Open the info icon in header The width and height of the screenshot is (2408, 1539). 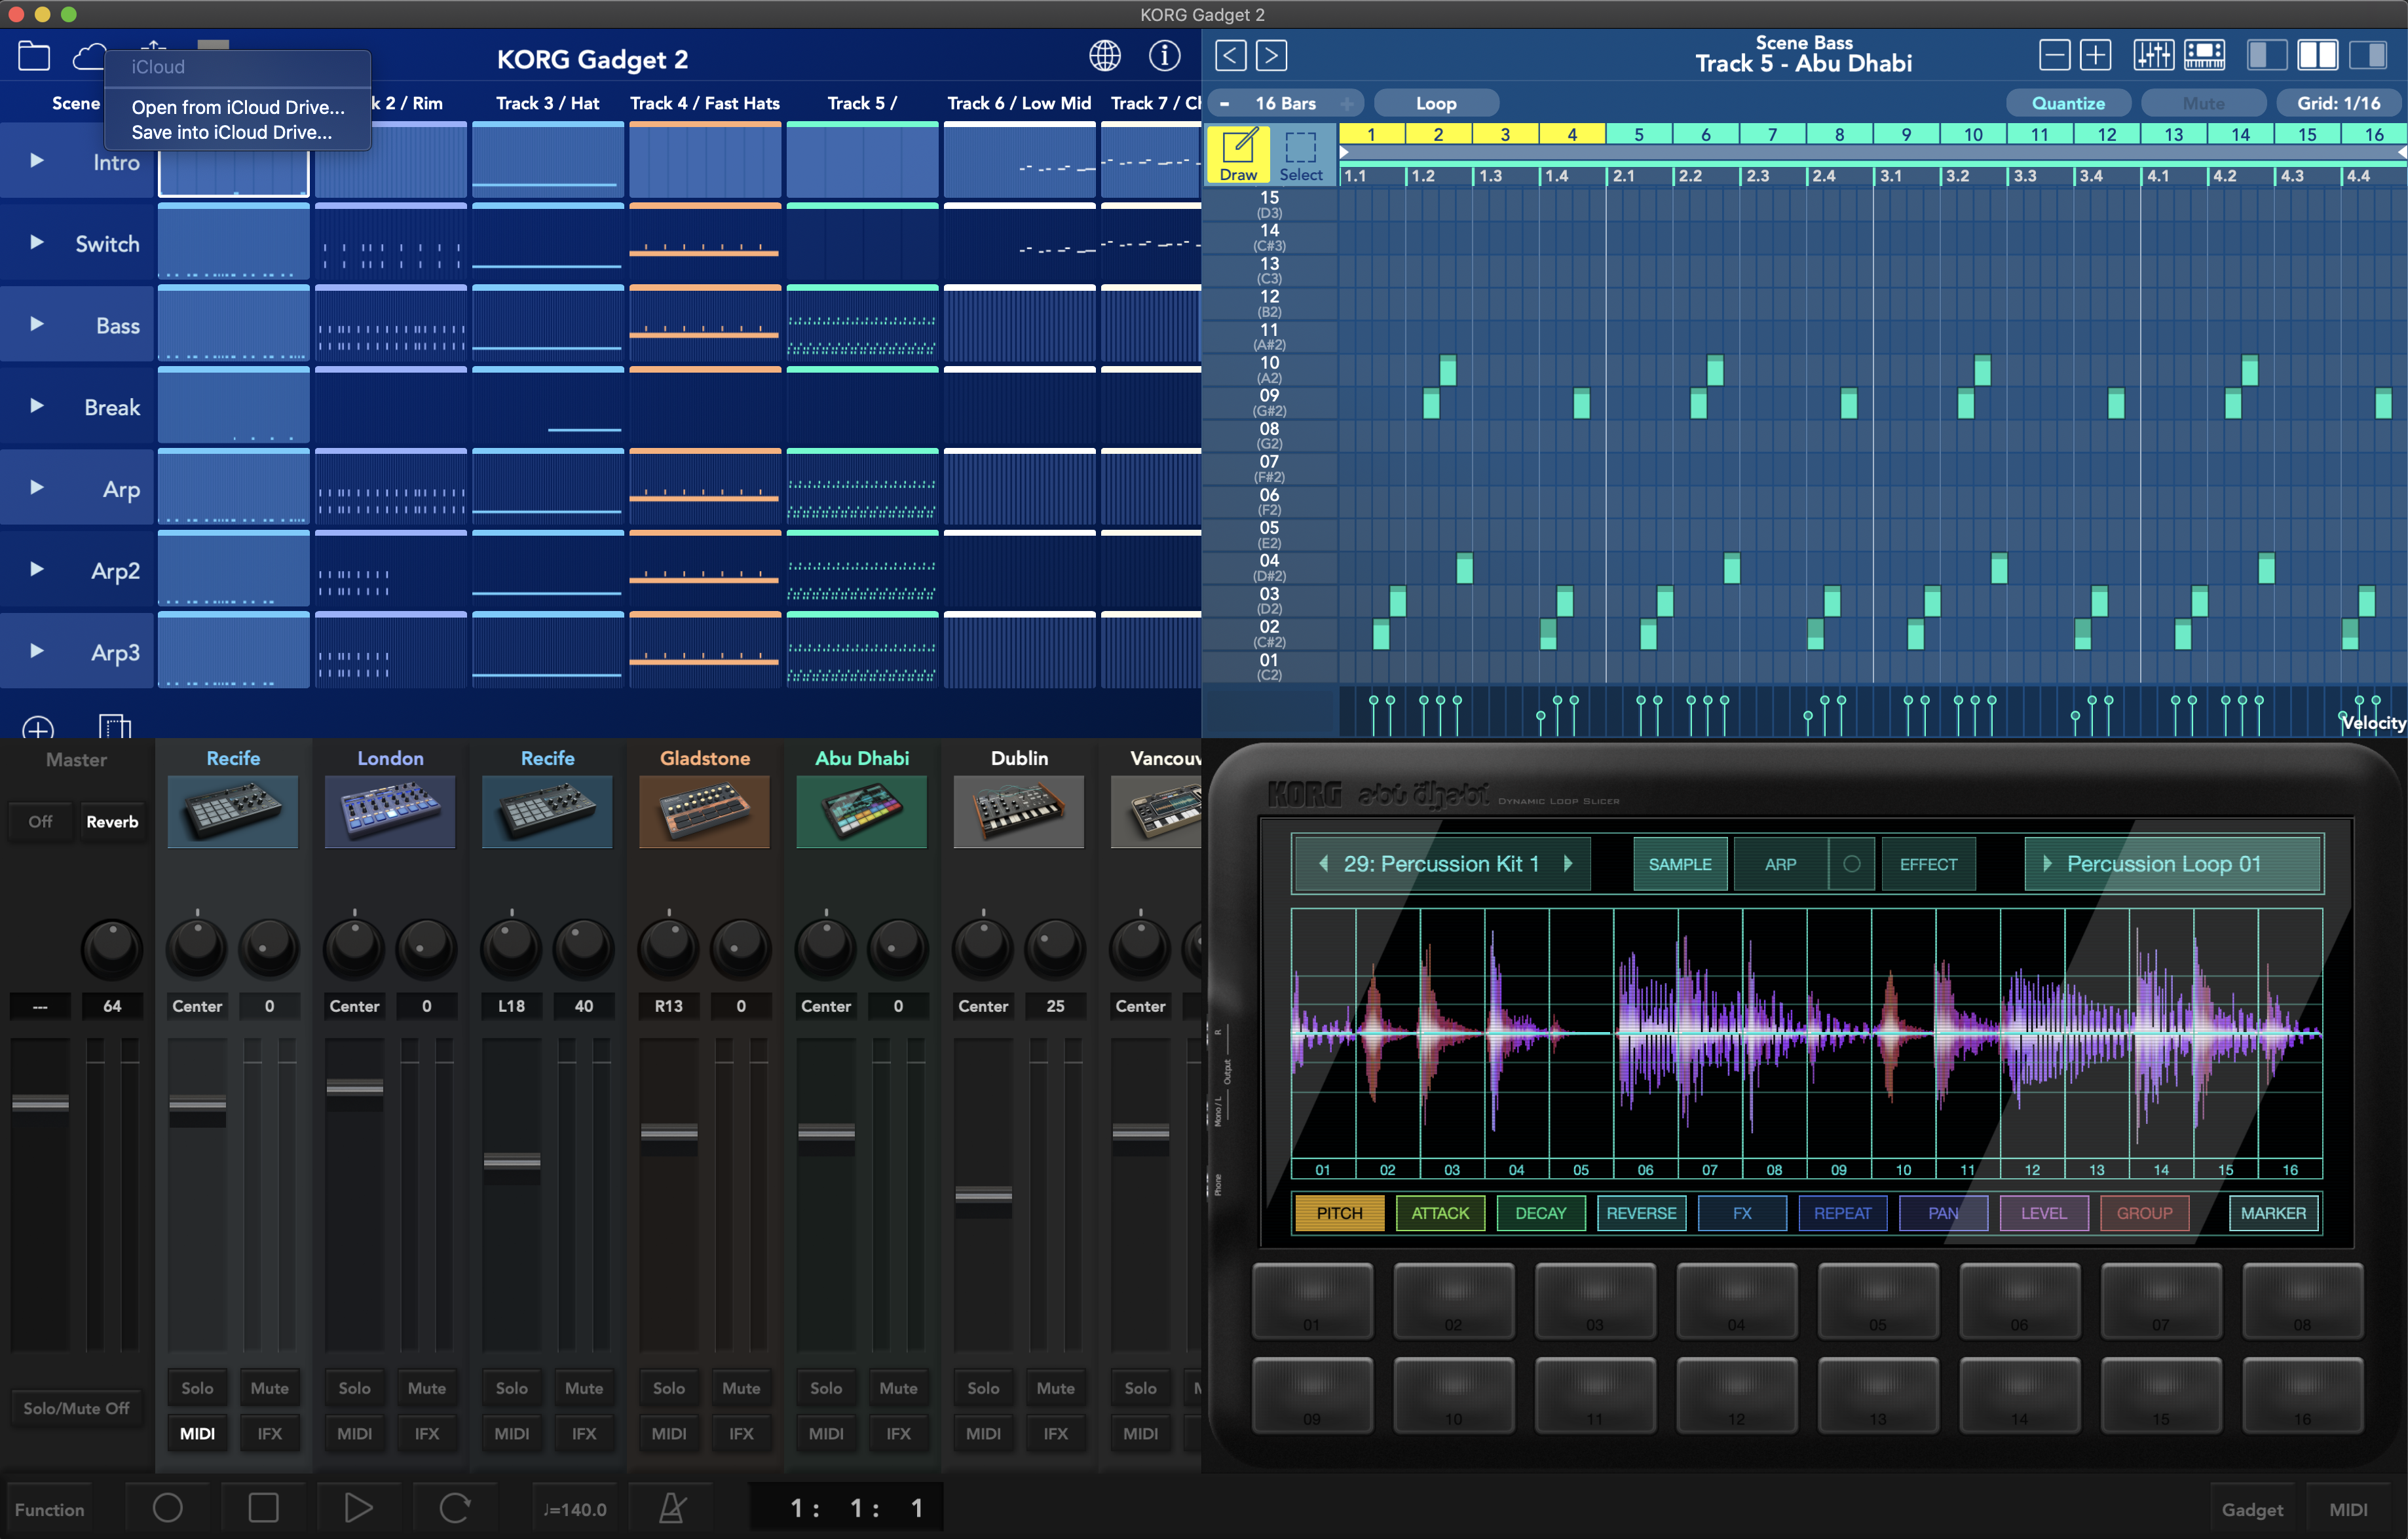tap(1164, 56)
